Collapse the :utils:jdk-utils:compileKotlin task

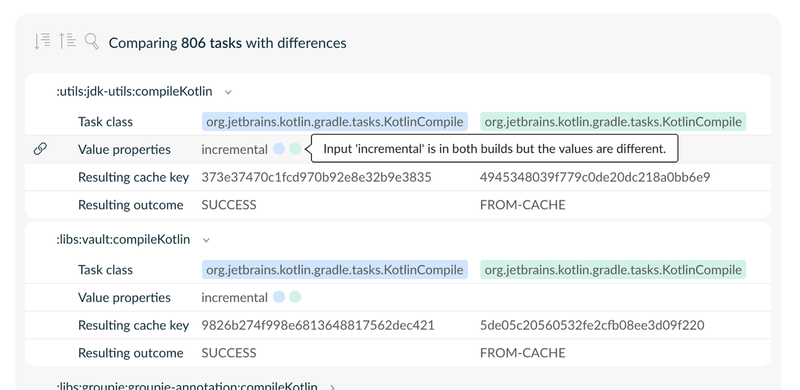pos(229,92)
